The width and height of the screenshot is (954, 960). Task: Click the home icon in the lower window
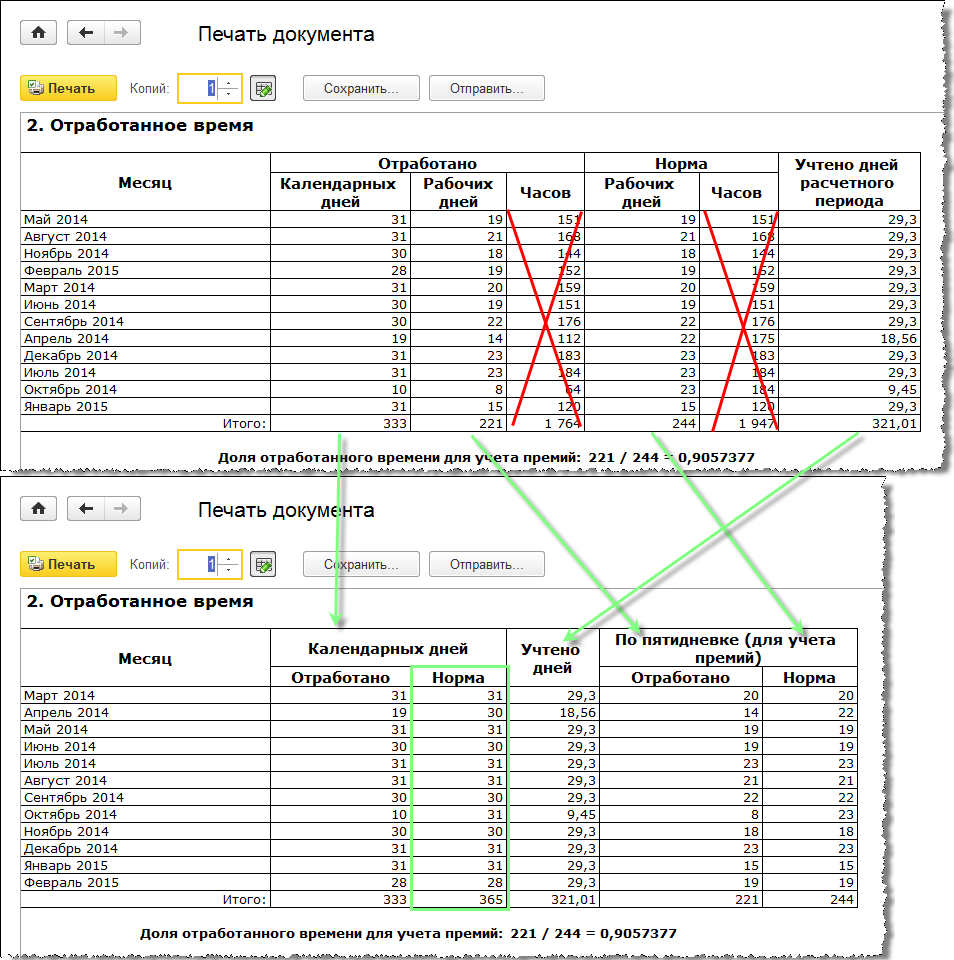point(39,509)
